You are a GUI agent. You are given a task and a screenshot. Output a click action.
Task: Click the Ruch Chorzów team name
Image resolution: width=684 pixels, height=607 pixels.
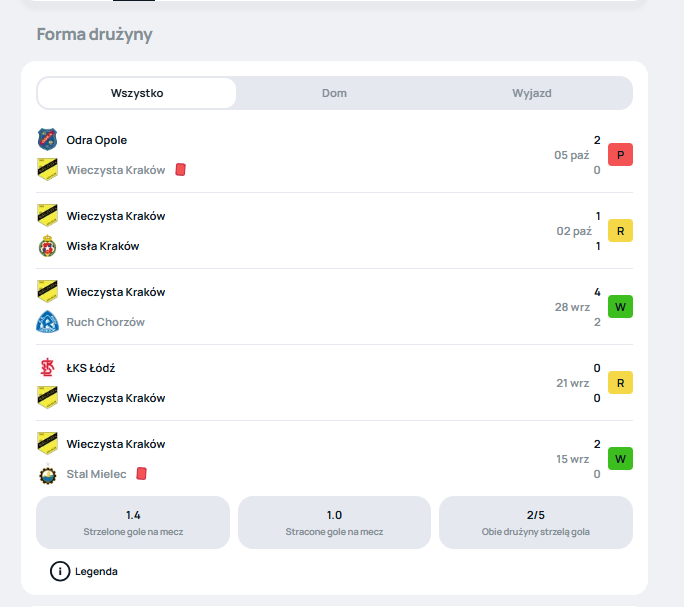point(106,322)
